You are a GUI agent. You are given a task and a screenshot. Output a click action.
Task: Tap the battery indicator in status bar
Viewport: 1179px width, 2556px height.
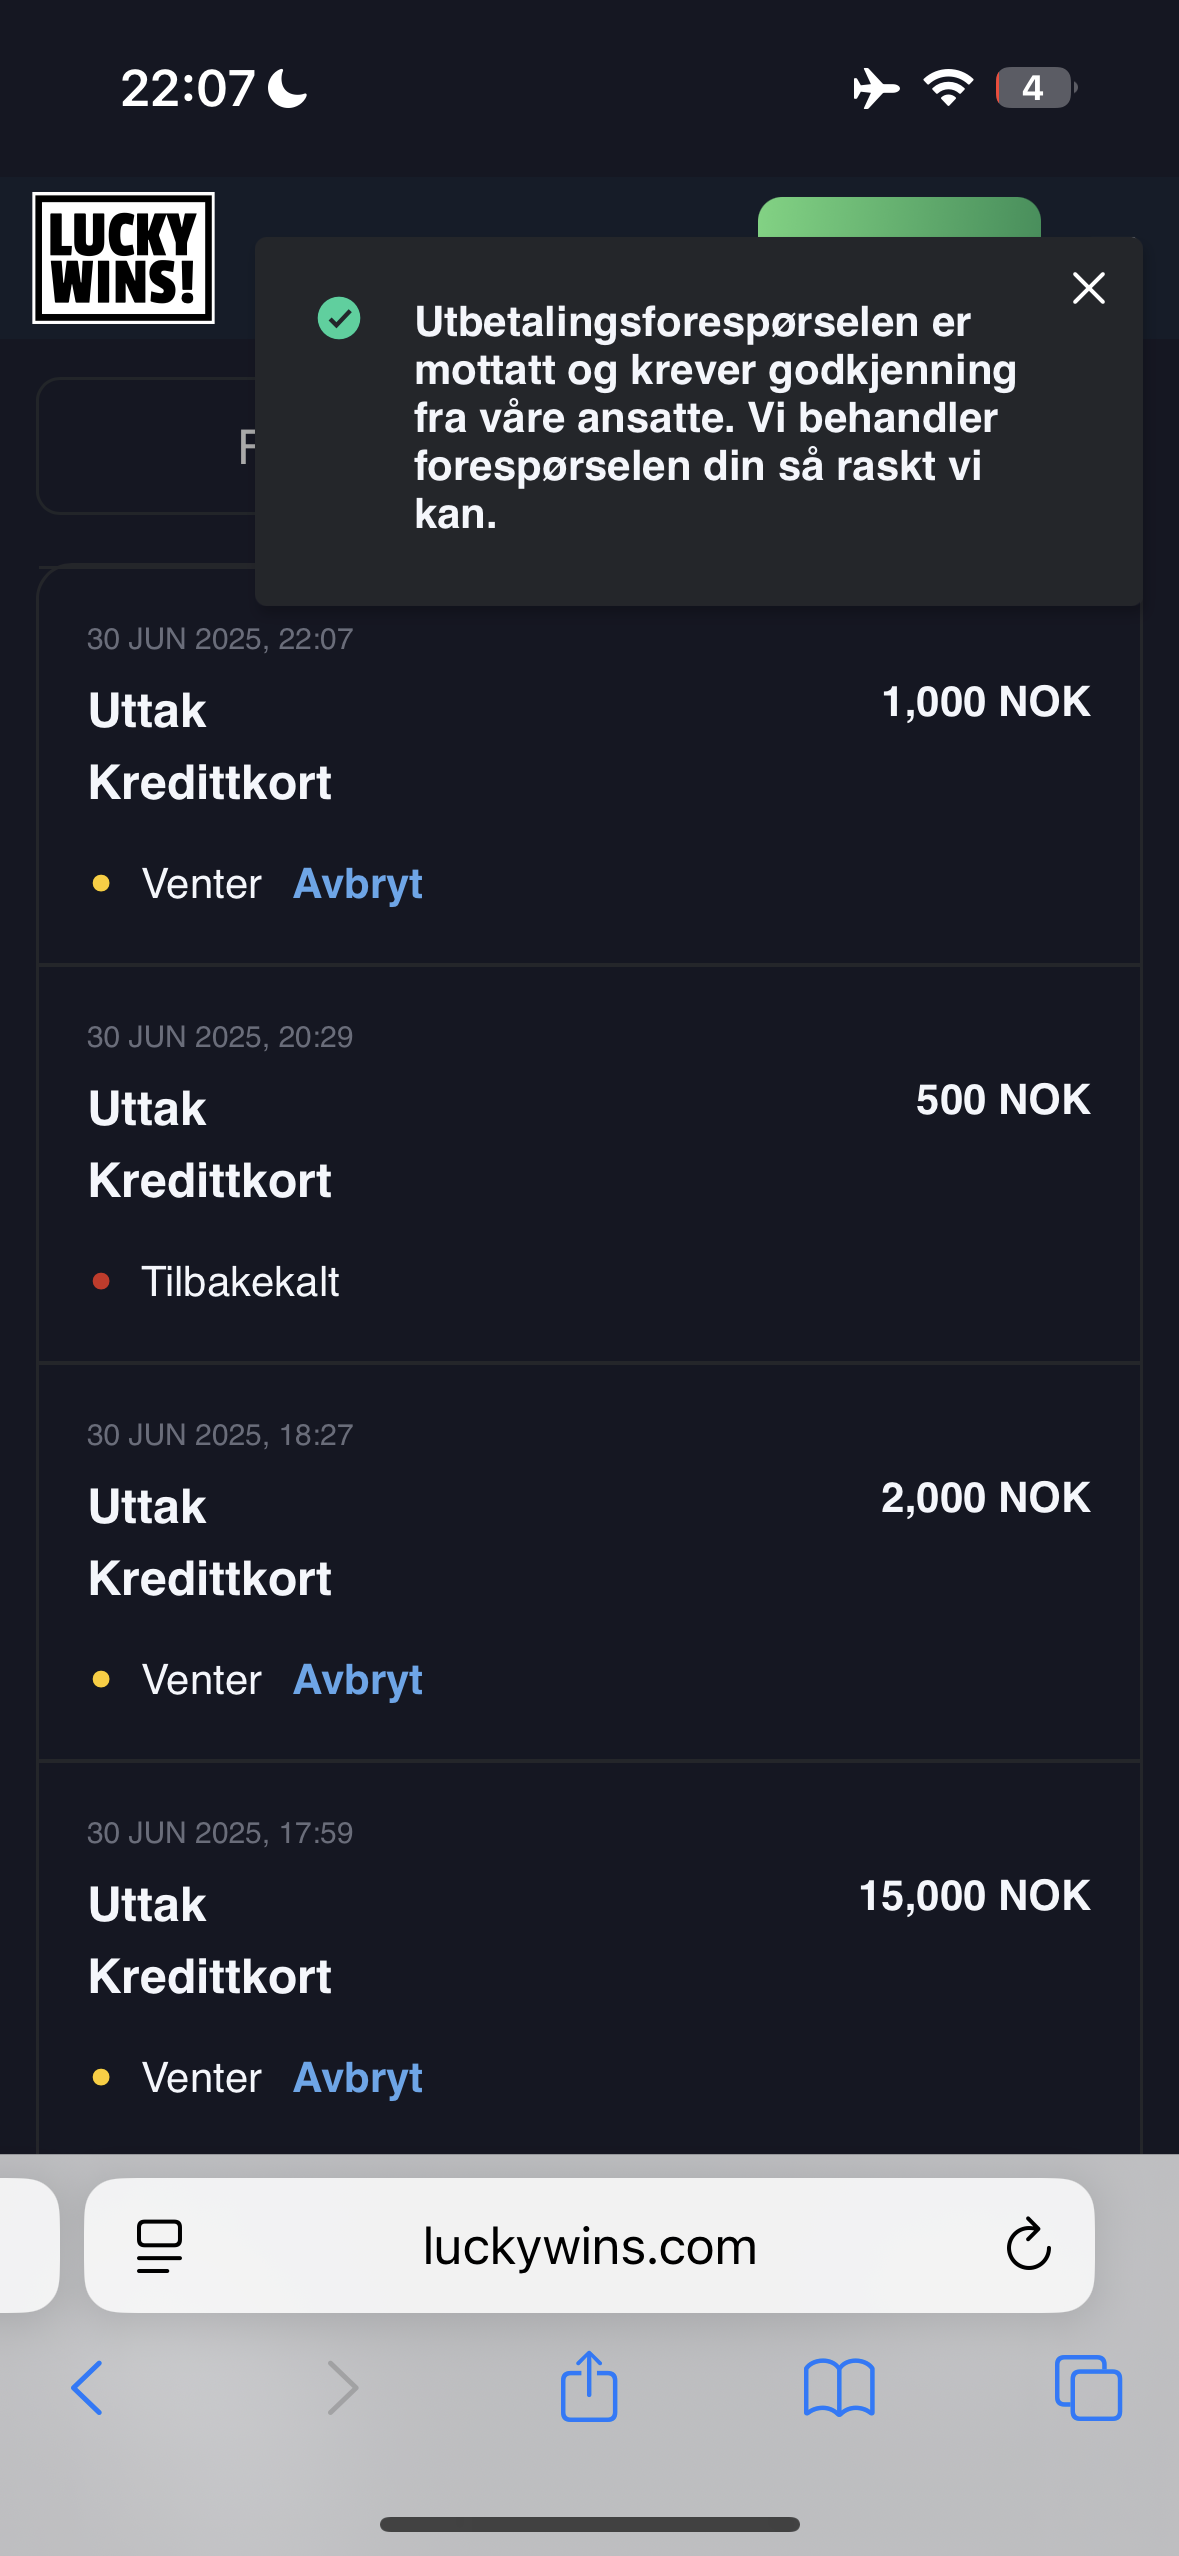[1034, 88]
